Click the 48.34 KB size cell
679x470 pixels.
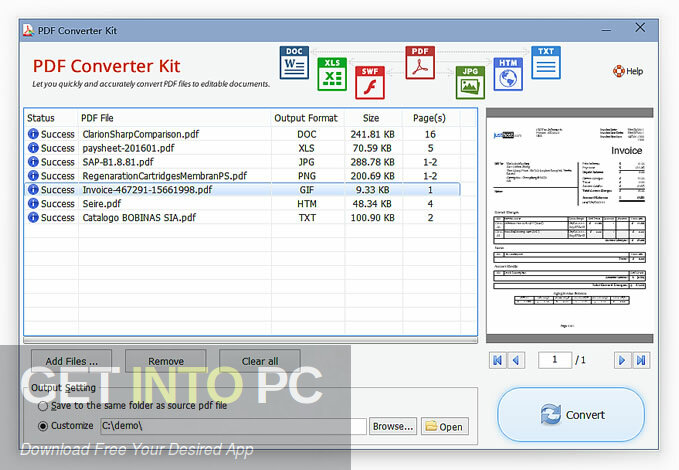(372, 204)
